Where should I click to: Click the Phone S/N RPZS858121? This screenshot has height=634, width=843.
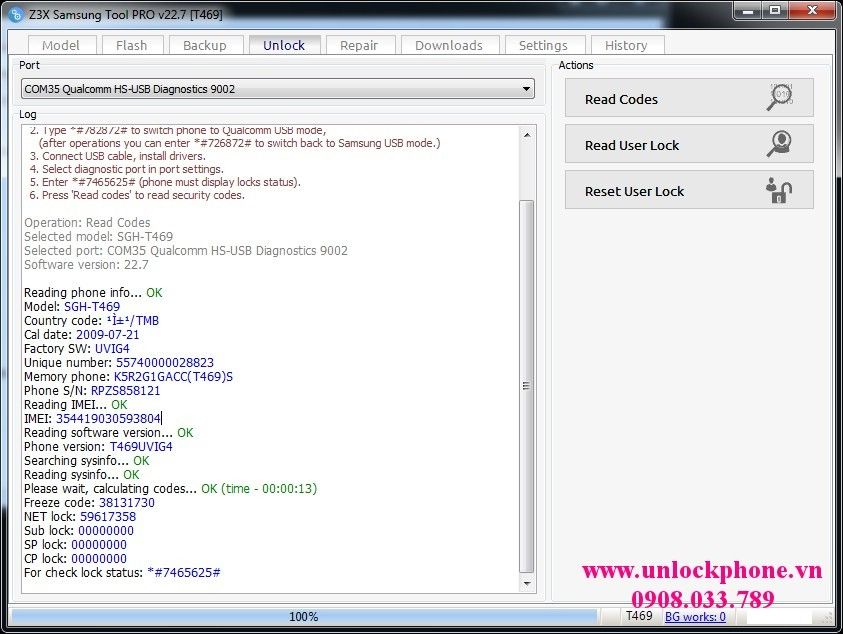point(126,391)
